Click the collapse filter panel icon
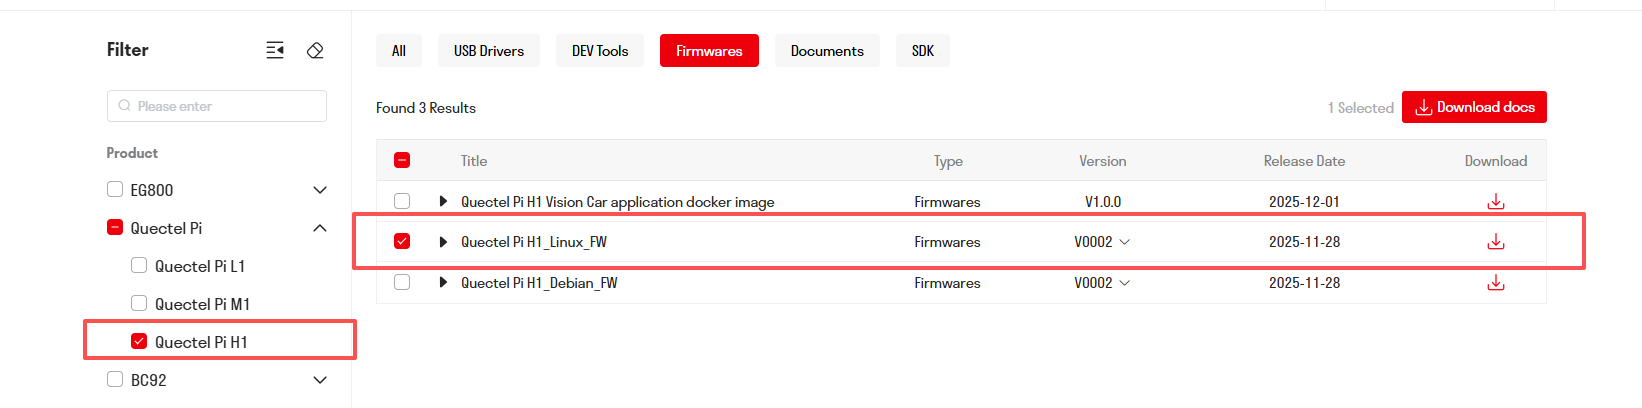The width and height of the screenshot is (1642, 408). tap(275, 50)
